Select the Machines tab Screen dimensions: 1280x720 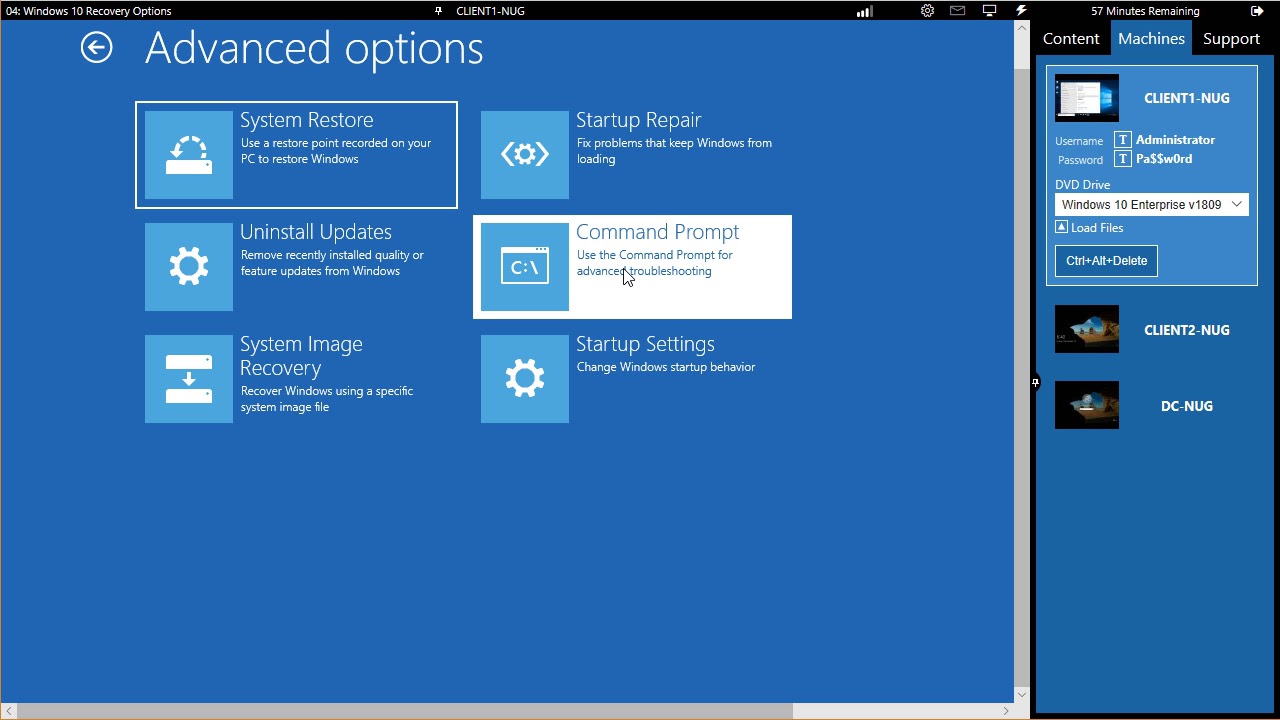coord(1152,38)
